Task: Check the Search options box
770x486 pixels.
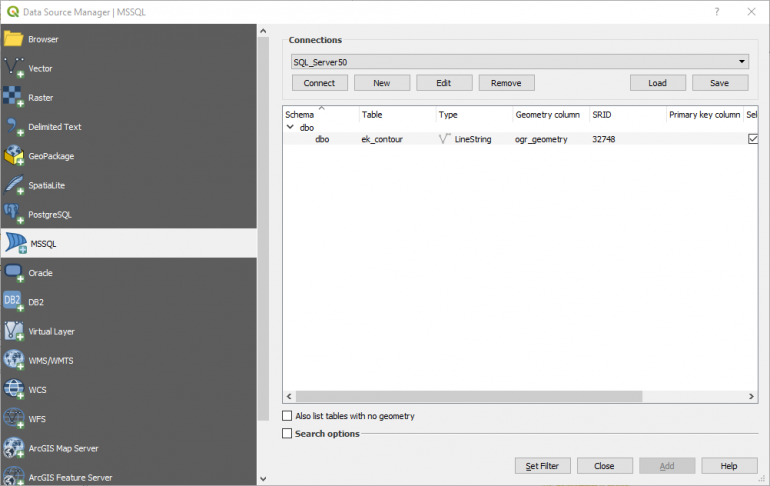Action: [288, 434]
